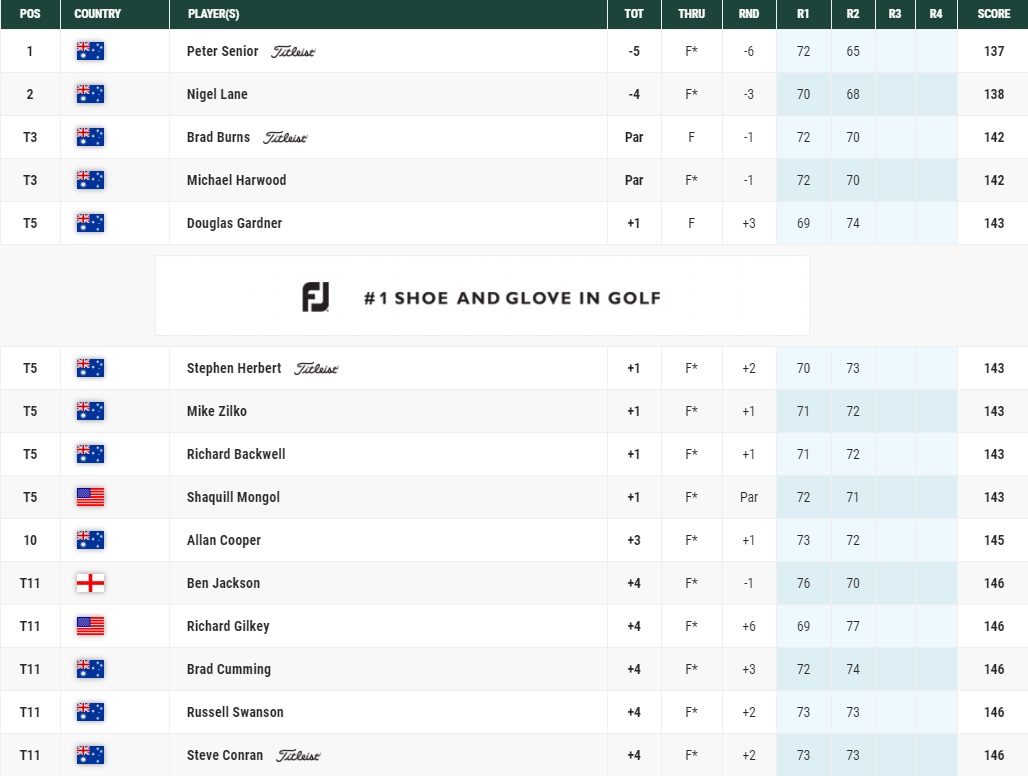This screenshot has width=1028, height=776.
Task: Select the POS column header
Action: coord(30,14)
